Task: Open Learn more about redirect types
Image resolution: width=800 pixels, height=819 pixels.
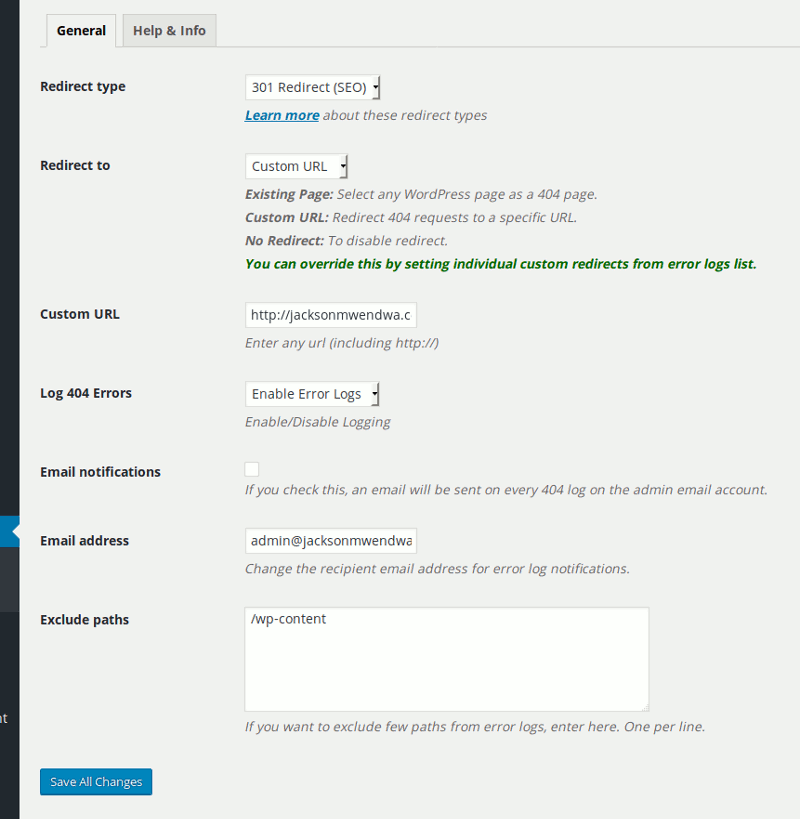Action: coord(281,115)
